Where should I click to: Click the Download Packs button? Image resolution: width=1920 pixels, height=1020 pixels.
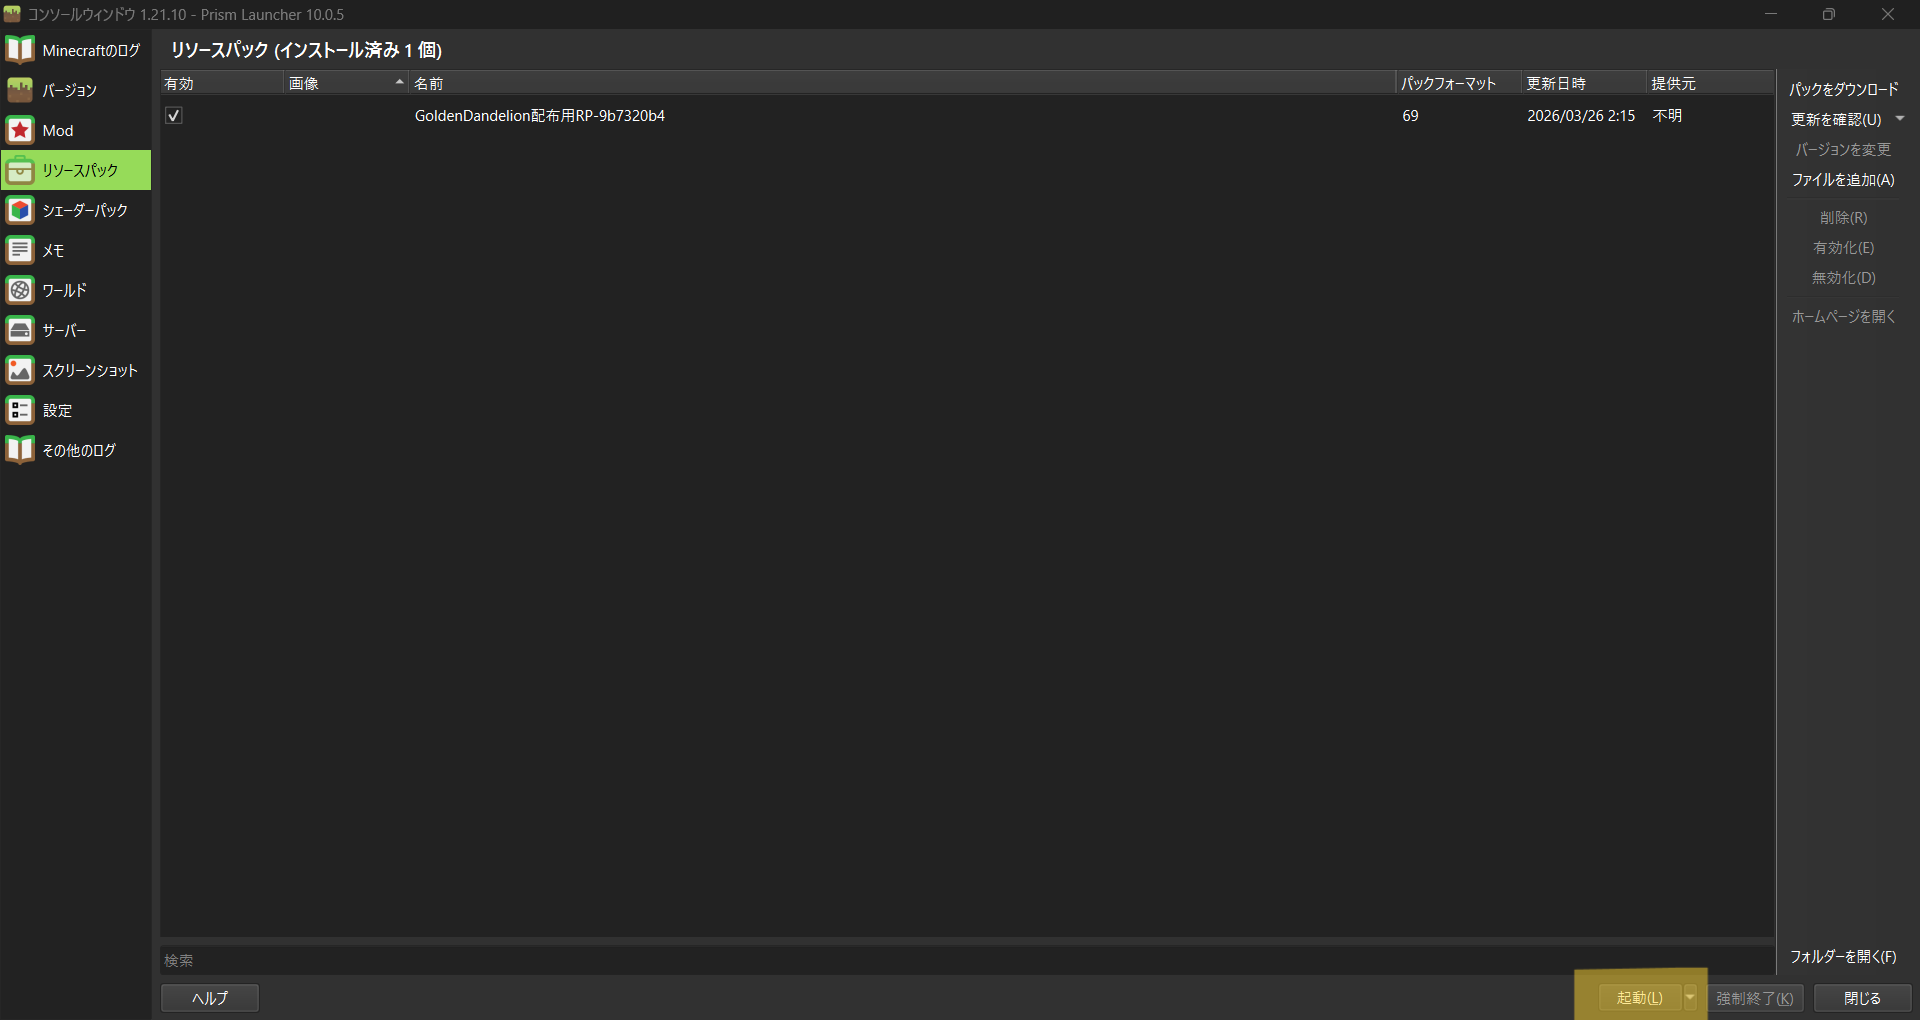[x=1843, y=89]
